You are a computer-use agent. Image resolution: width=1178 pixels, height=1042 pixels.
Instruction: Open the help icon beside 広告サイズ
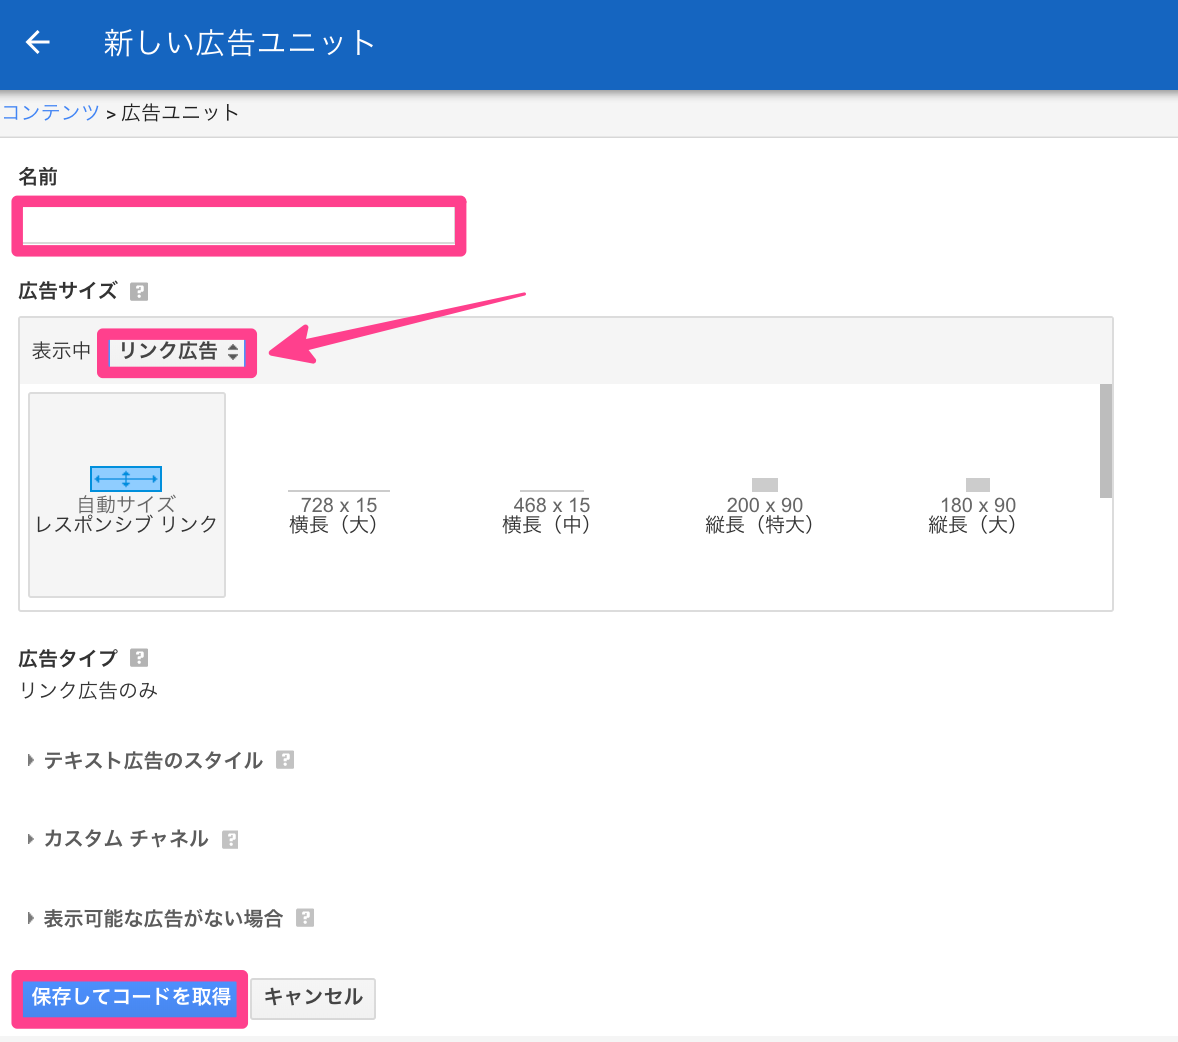click(x=139, y=291)
